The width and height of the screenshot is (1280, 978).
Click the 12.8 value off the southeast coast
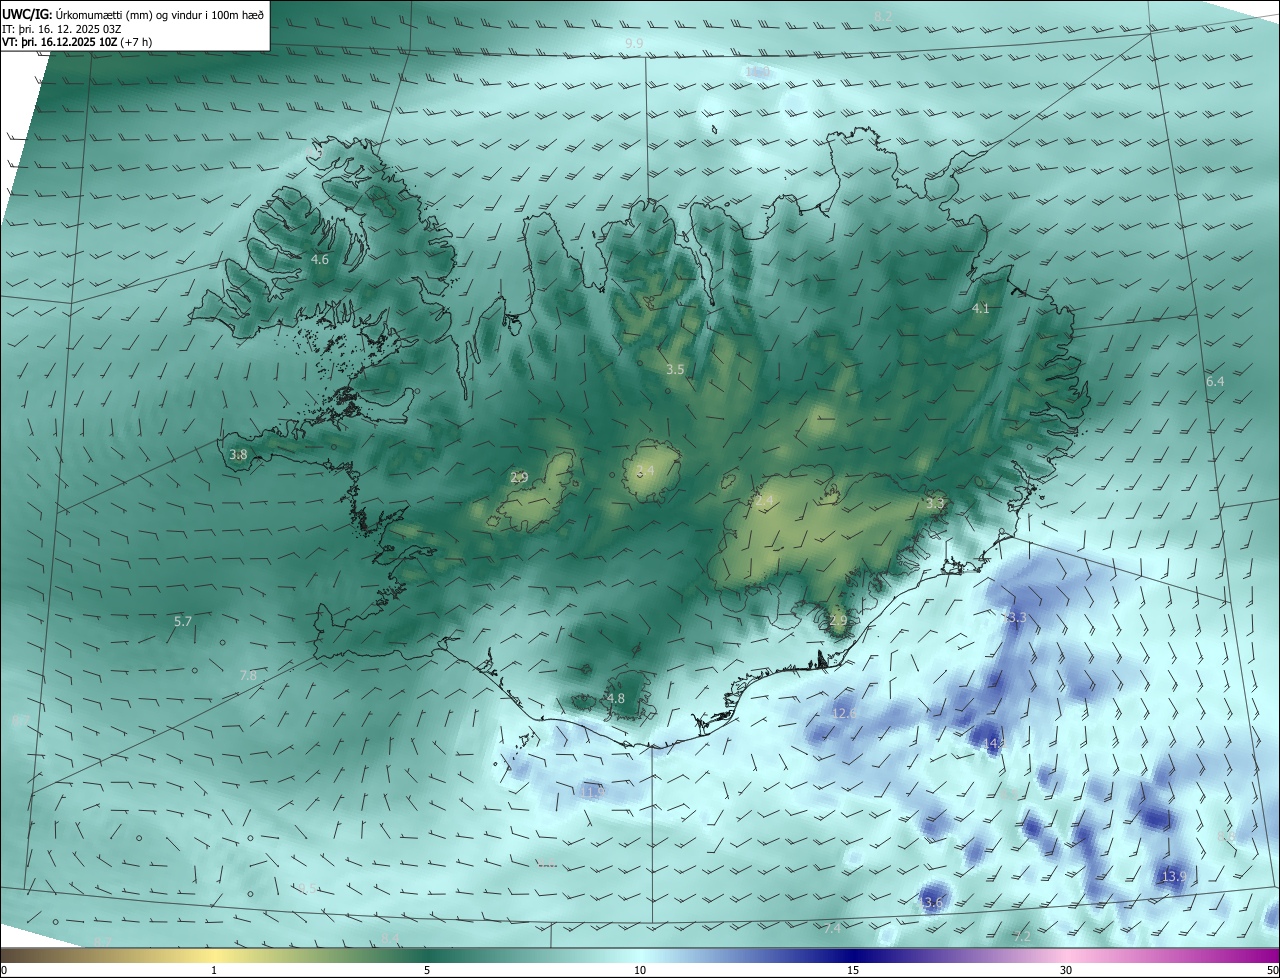pyautogui.click(x=845, y=713)
